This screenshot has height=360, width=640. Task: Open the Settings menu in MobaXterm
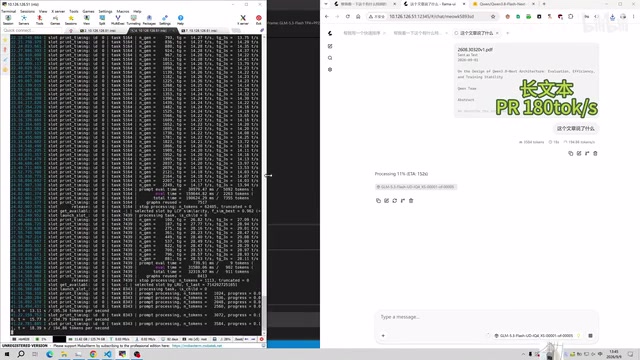tap(105, 11)
